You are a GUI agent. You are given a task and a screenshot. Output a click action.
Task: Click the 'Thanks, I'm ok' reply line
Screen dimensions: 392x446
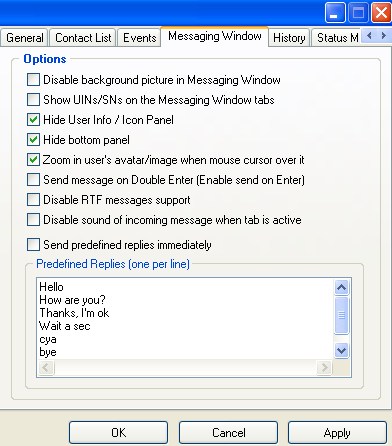(x=74, y=313)
